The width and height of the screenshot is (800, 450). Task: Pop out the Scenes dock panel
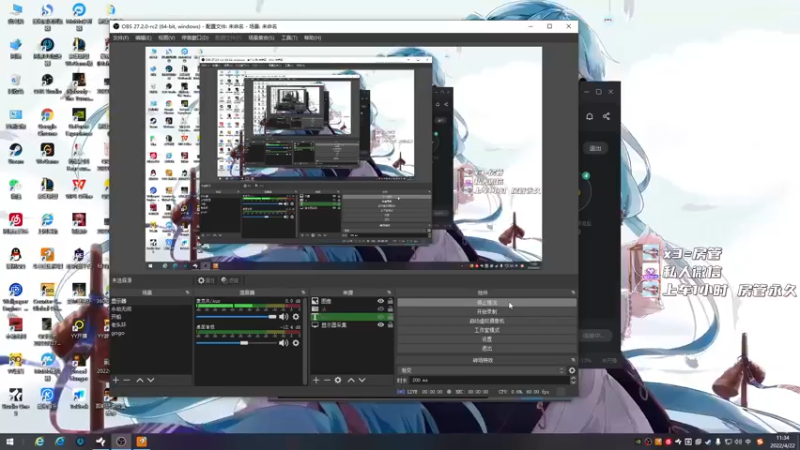coord(187,292)
